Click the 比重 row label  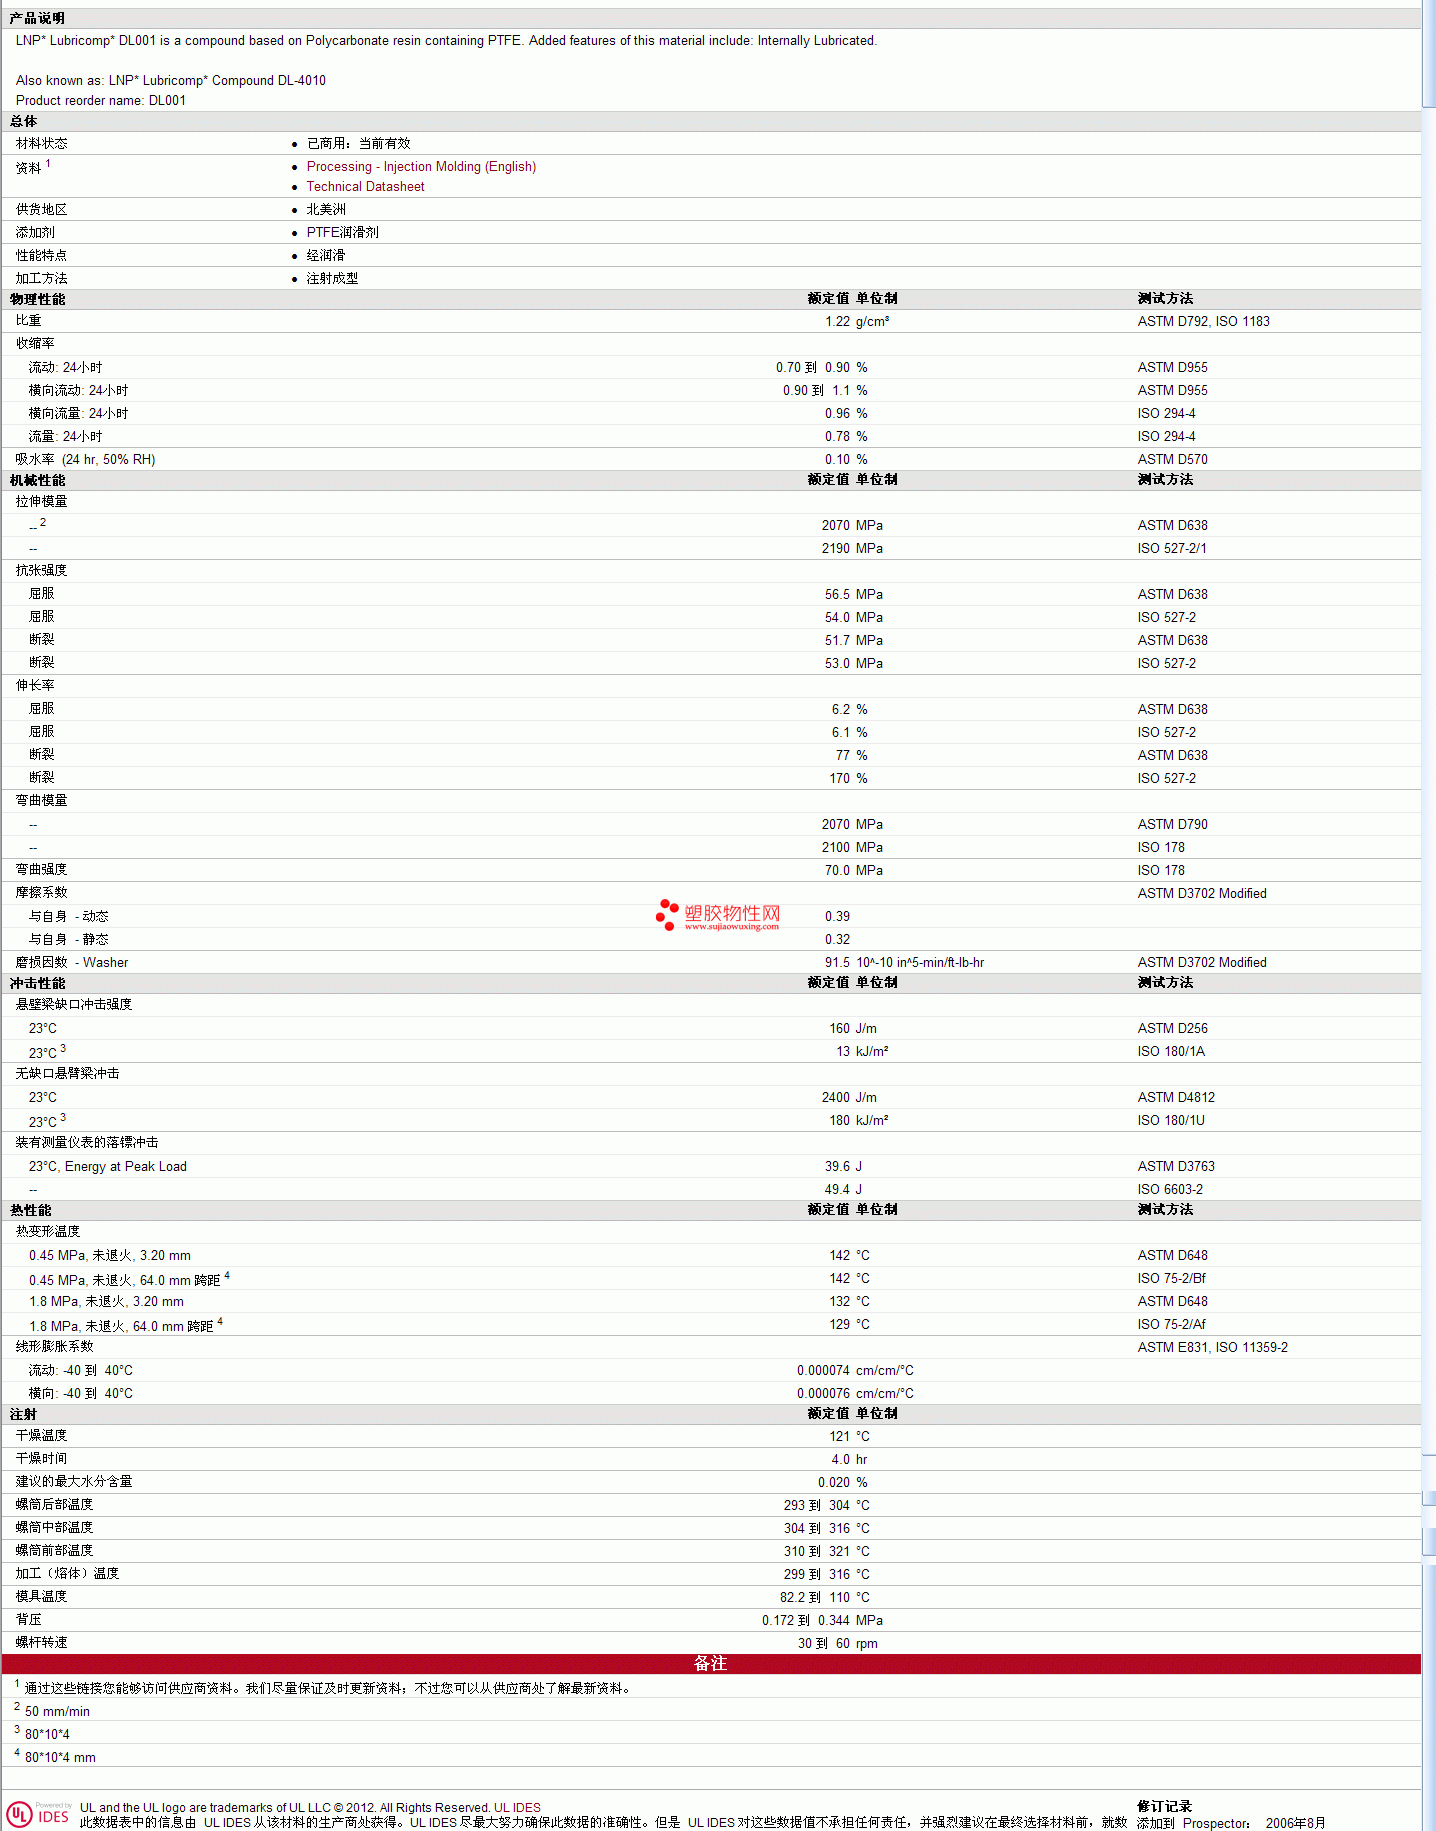coord(28,321)
